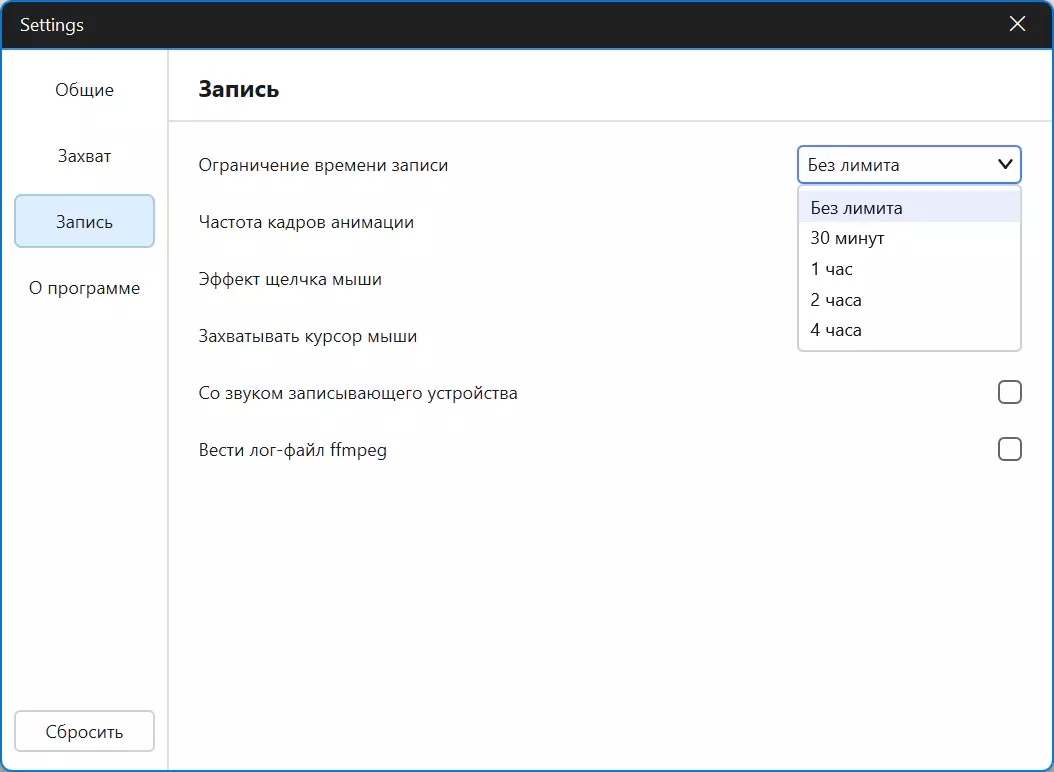Open the Общие settings tab

84,89
